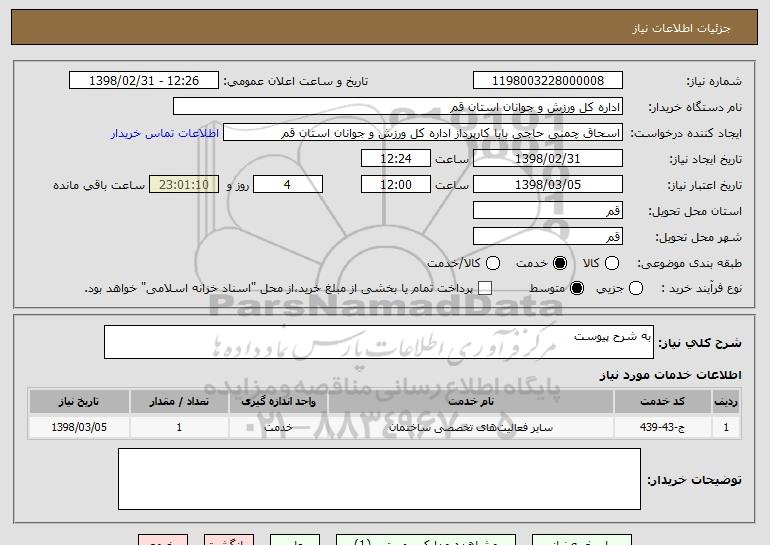Click the واحد اندازه گیری column header

(278, 402)
